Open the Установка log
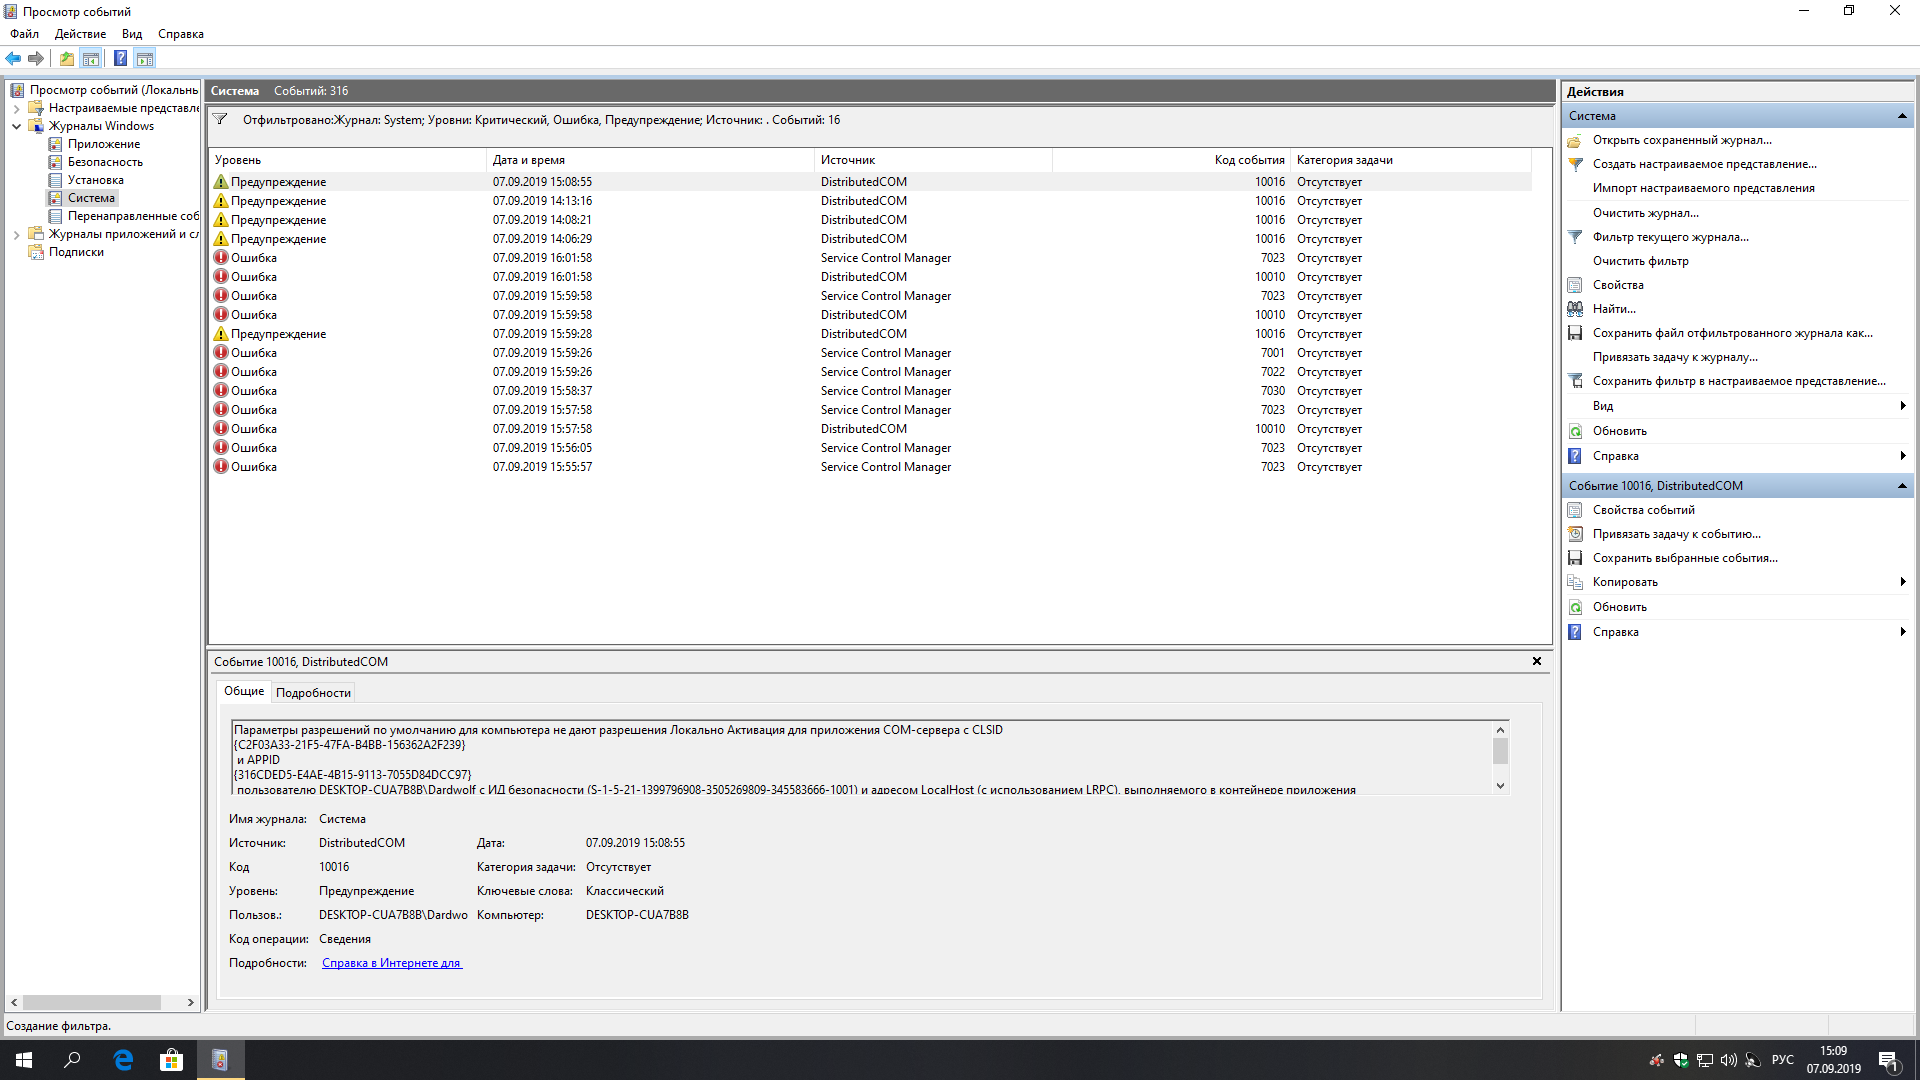Image resolution: width=1920 pixels, height=1080 pixels. 96,180
